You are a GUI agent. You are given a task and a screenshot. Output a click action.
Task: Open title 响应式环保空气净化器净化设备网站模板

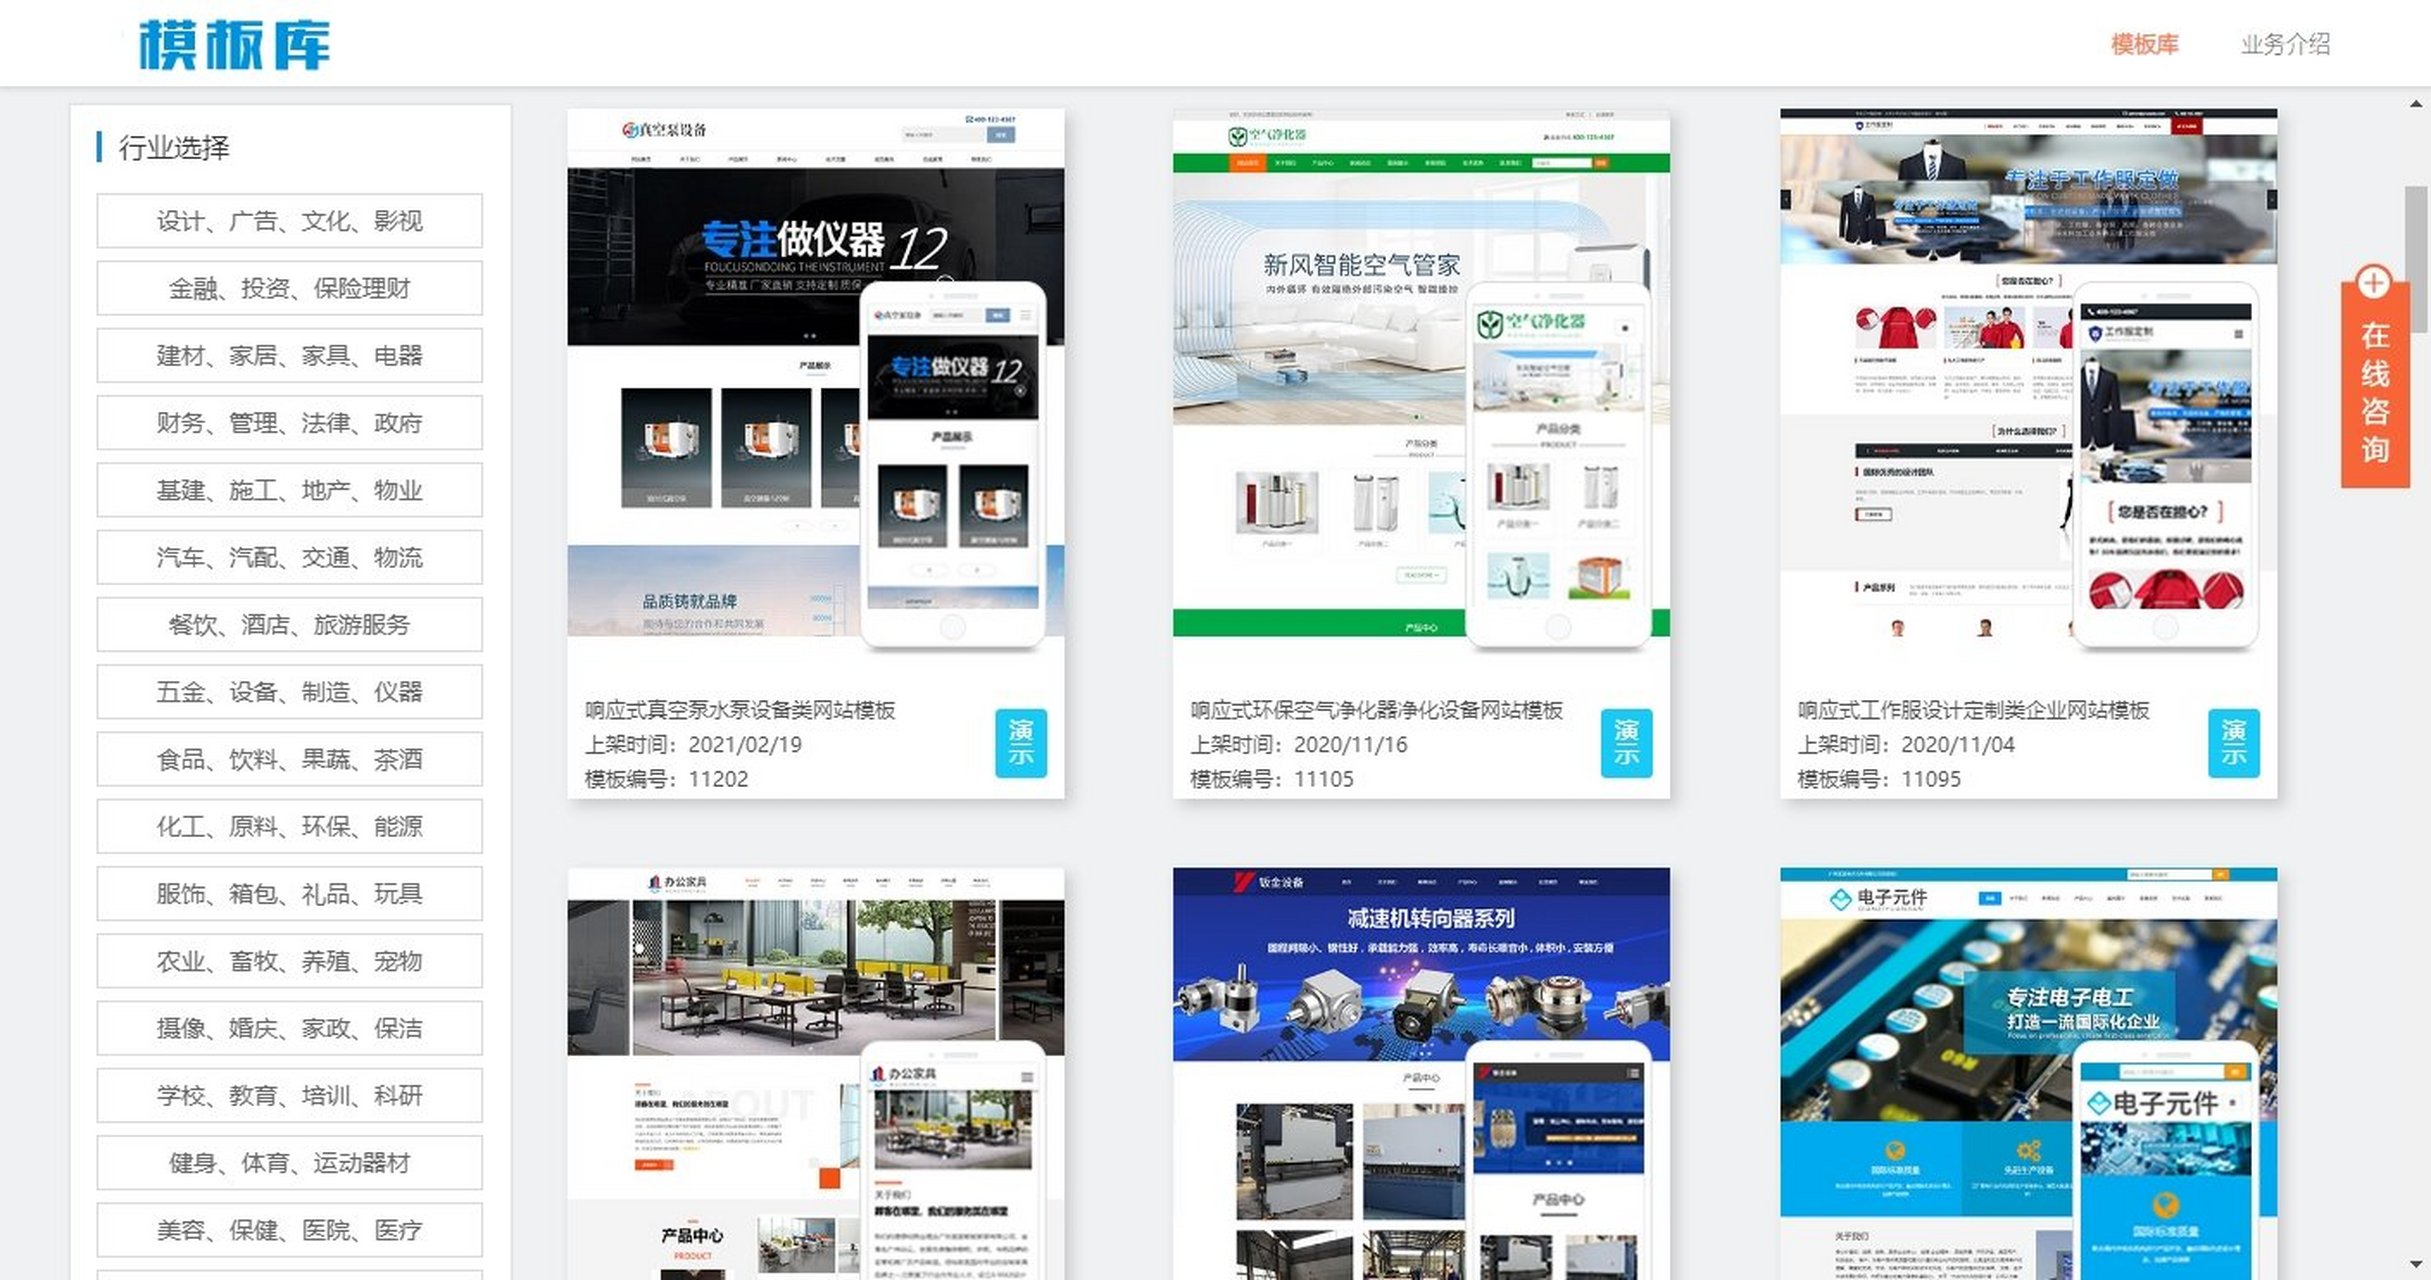click(1376, 710)
